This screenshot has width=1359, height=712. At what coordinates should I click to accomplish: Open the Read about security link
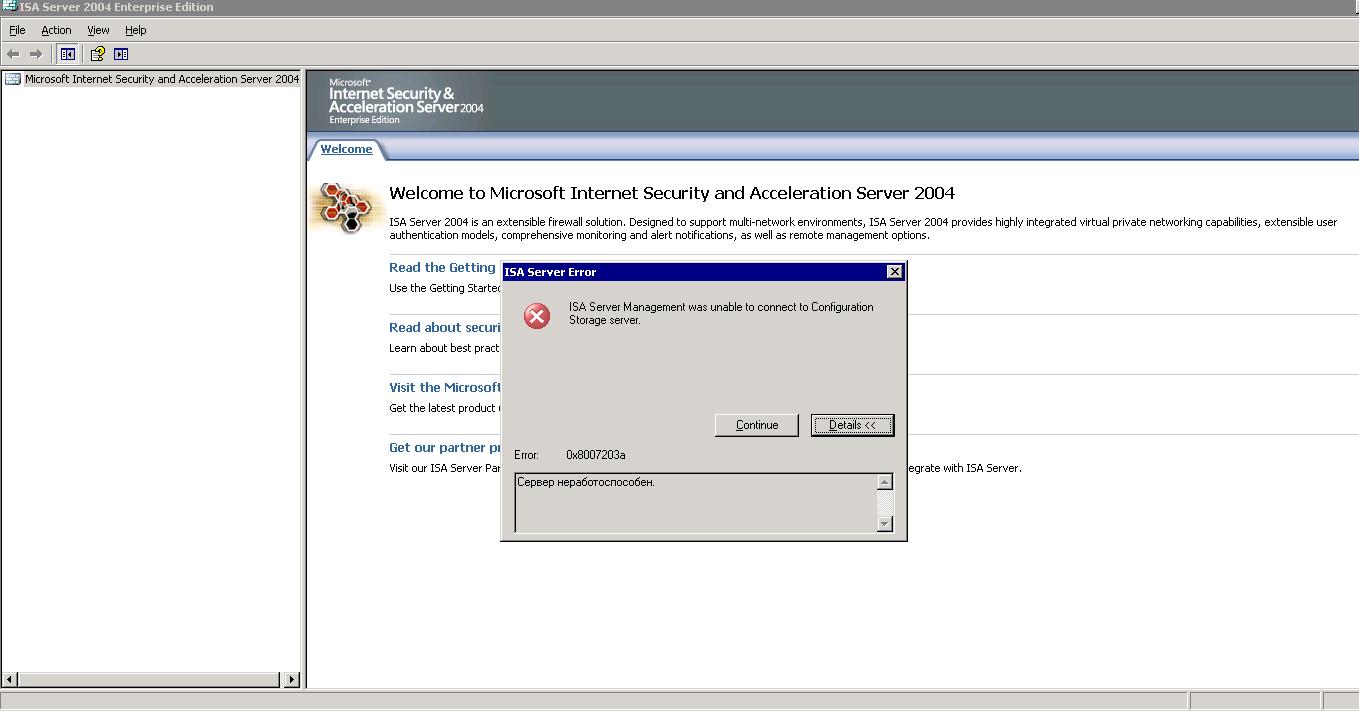point(445,327)
